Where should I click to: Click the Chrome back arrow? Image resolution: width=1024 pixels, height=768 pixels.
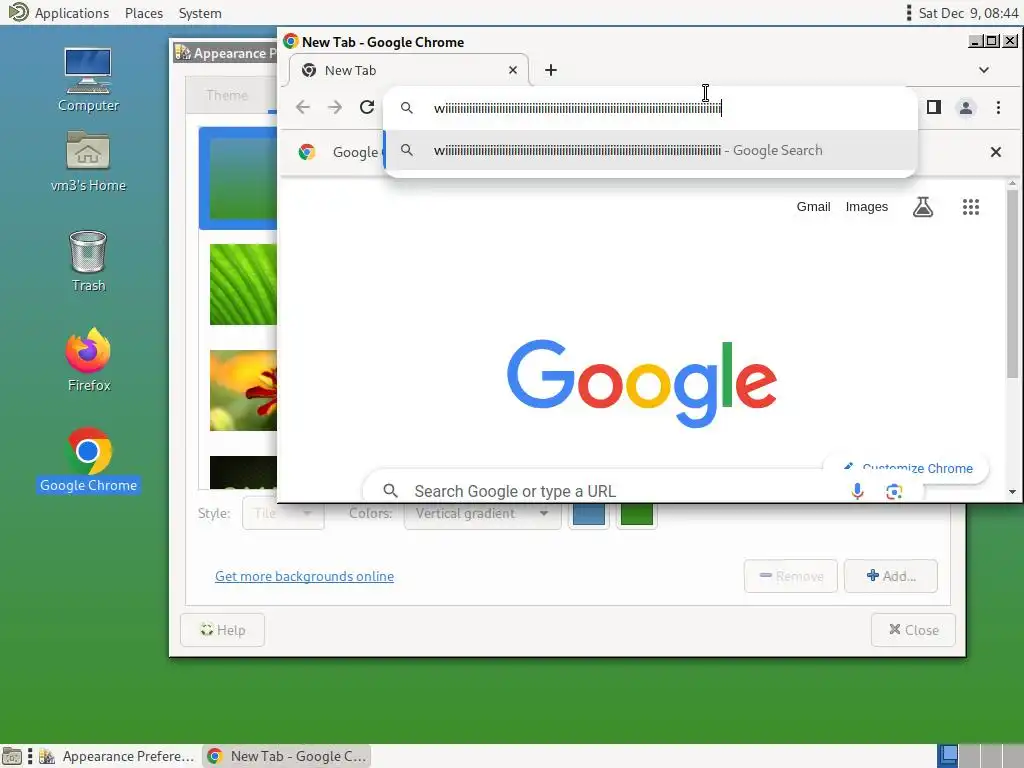coord(302,107)
